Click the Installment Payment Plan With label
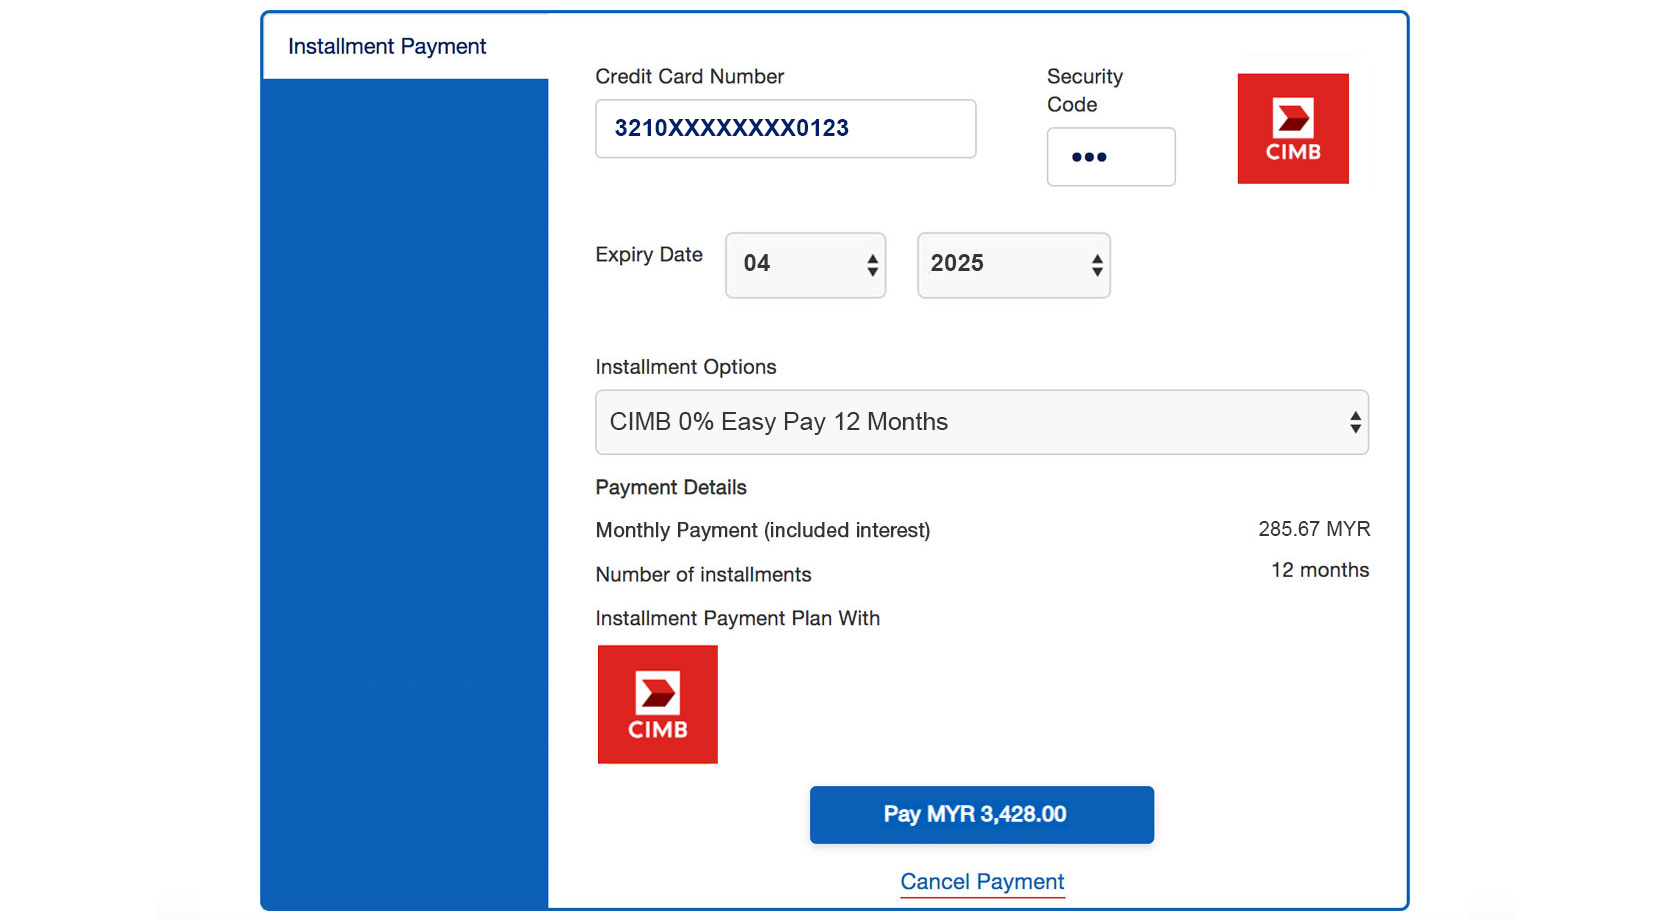 click(738, 618)
